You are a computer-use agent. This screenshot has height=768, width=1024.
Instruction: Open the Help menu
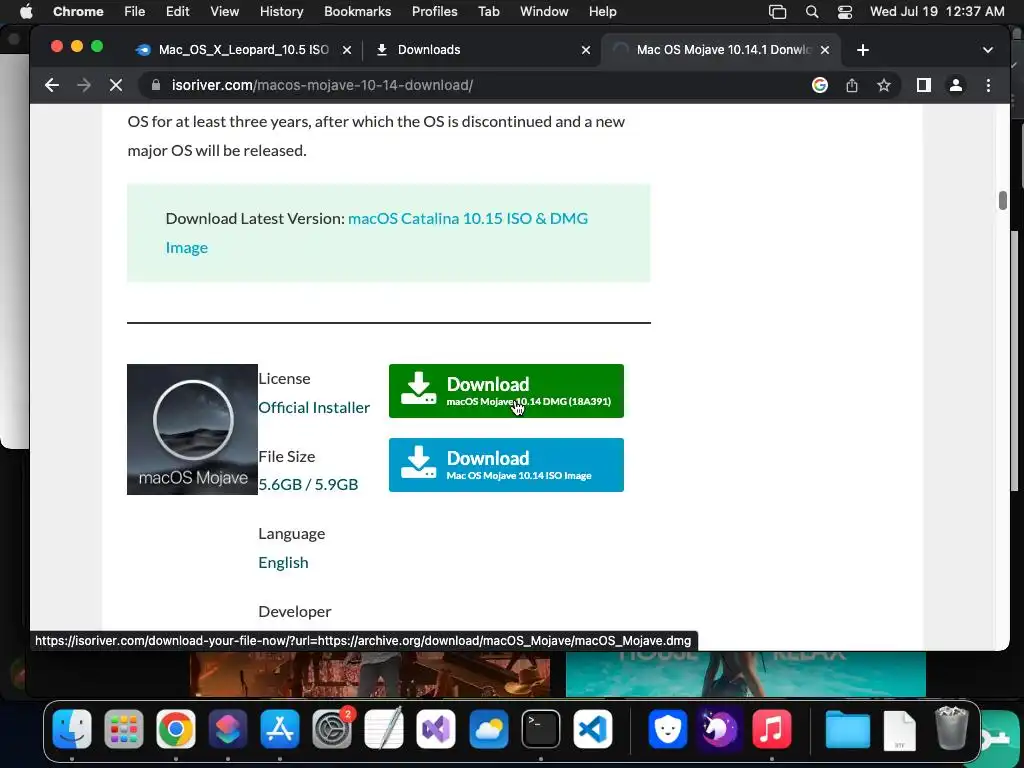pyautogui.click(x=602, y=12)
